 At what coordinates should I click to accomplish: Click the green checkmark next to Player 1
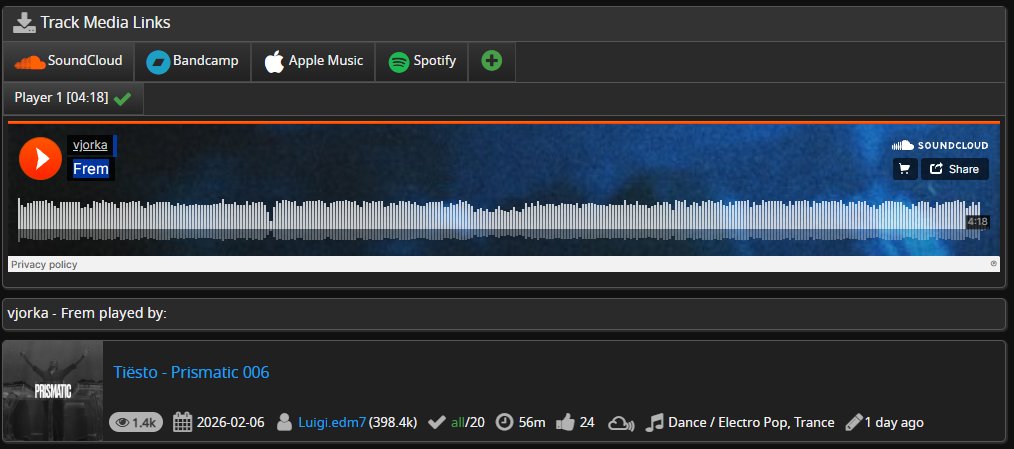click(x=122, y=98)
